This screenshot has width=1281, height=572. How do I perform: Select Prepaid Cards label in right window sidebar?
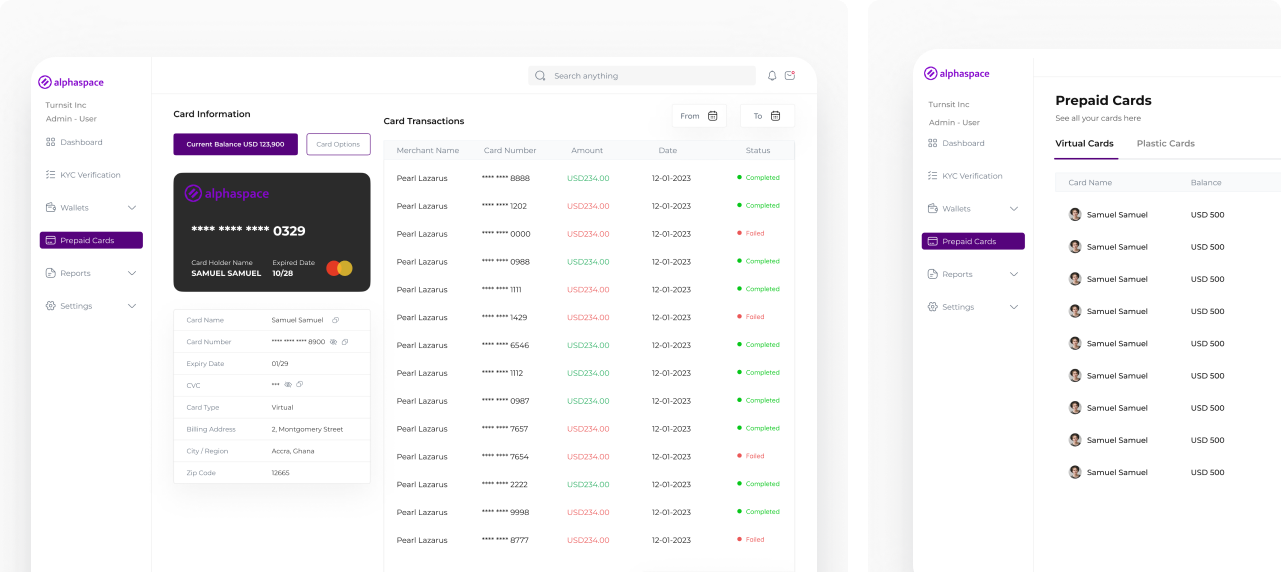pos(969,241)
